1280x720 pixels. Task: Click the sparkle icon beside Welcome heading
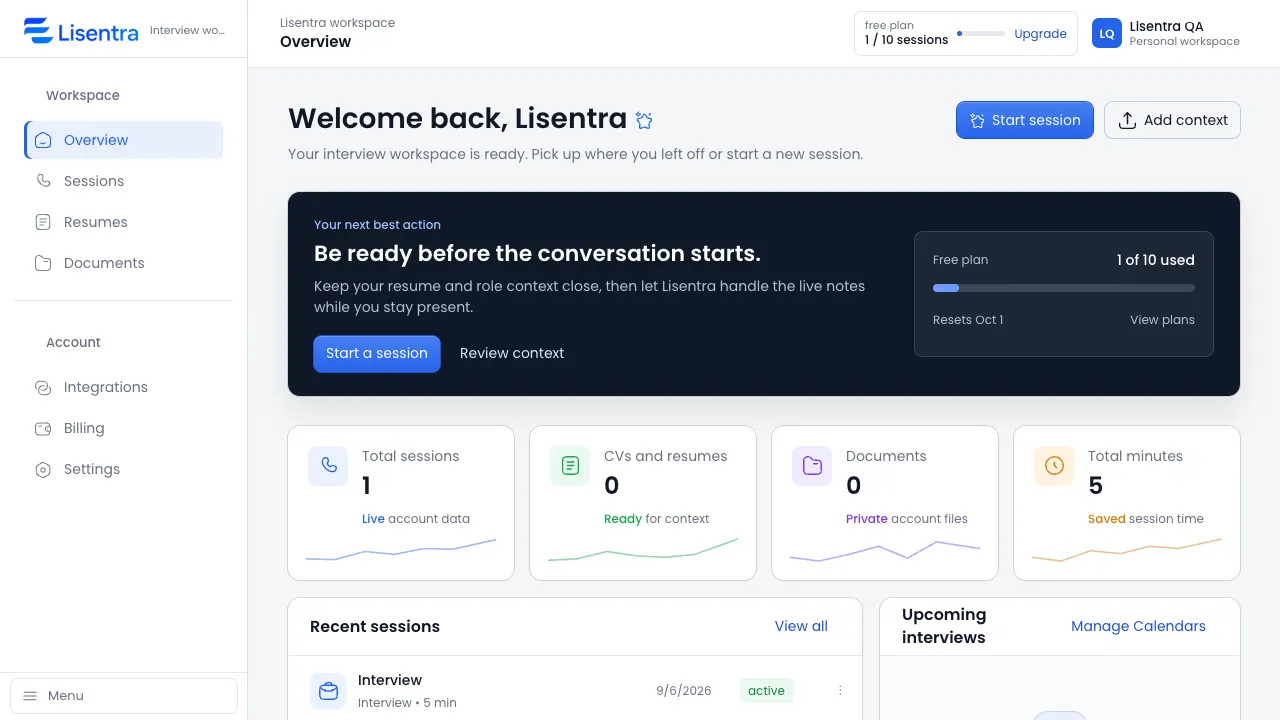pyautogui.click(x=645, y=120)
